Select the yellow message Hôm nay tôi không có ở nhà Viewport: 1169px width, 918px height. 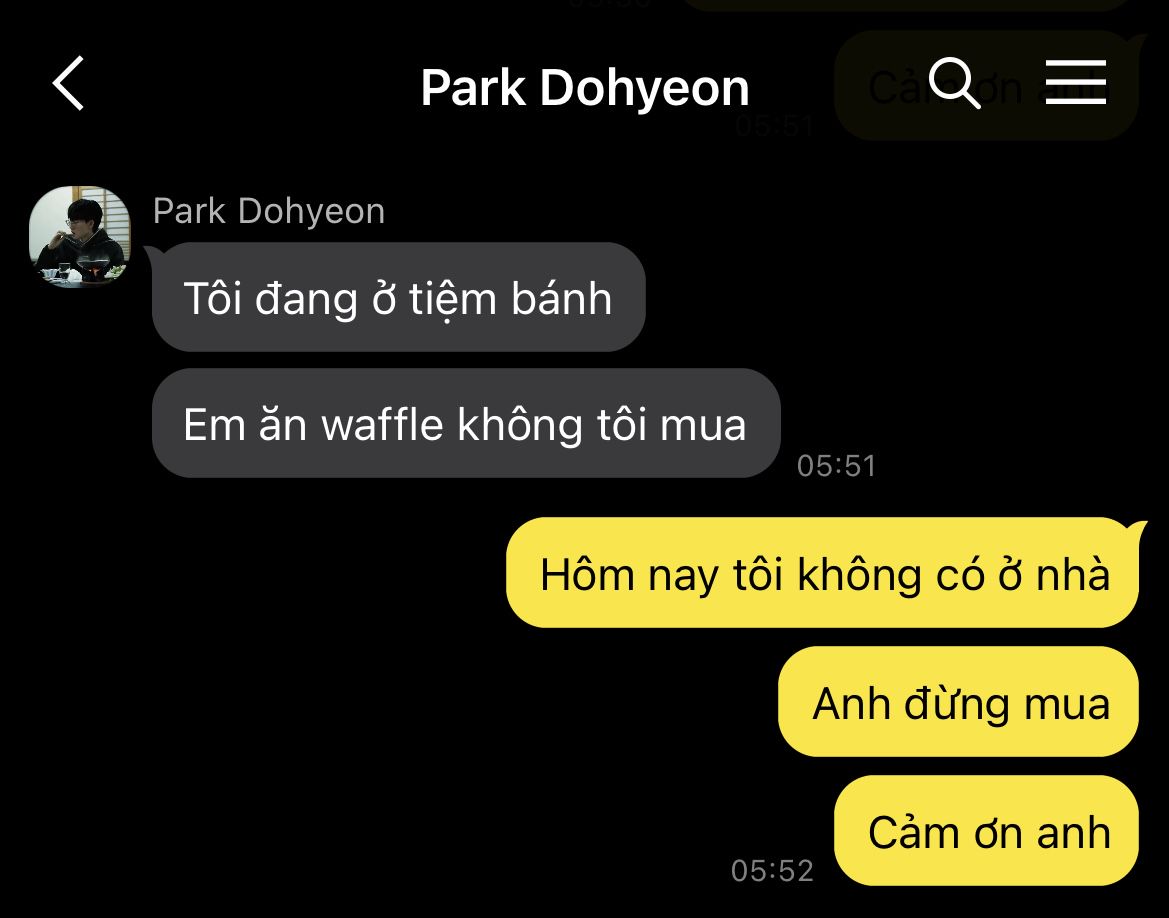823,573
